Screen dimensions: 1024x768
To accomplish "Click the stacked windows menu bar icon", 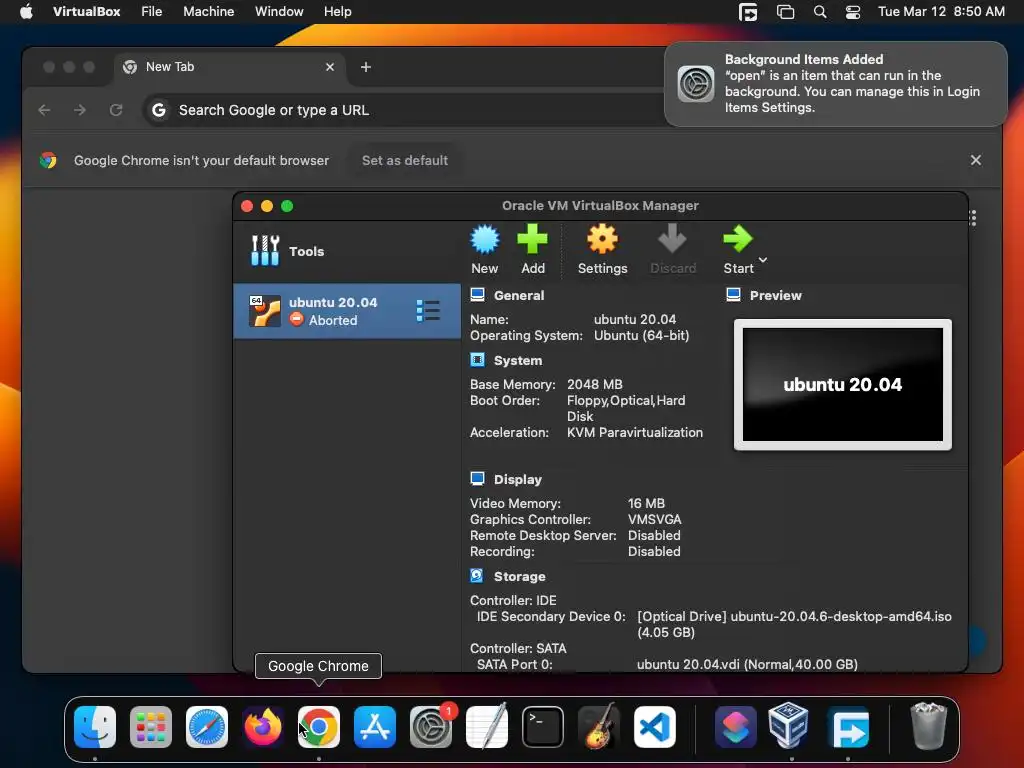I will click(785, 12).
